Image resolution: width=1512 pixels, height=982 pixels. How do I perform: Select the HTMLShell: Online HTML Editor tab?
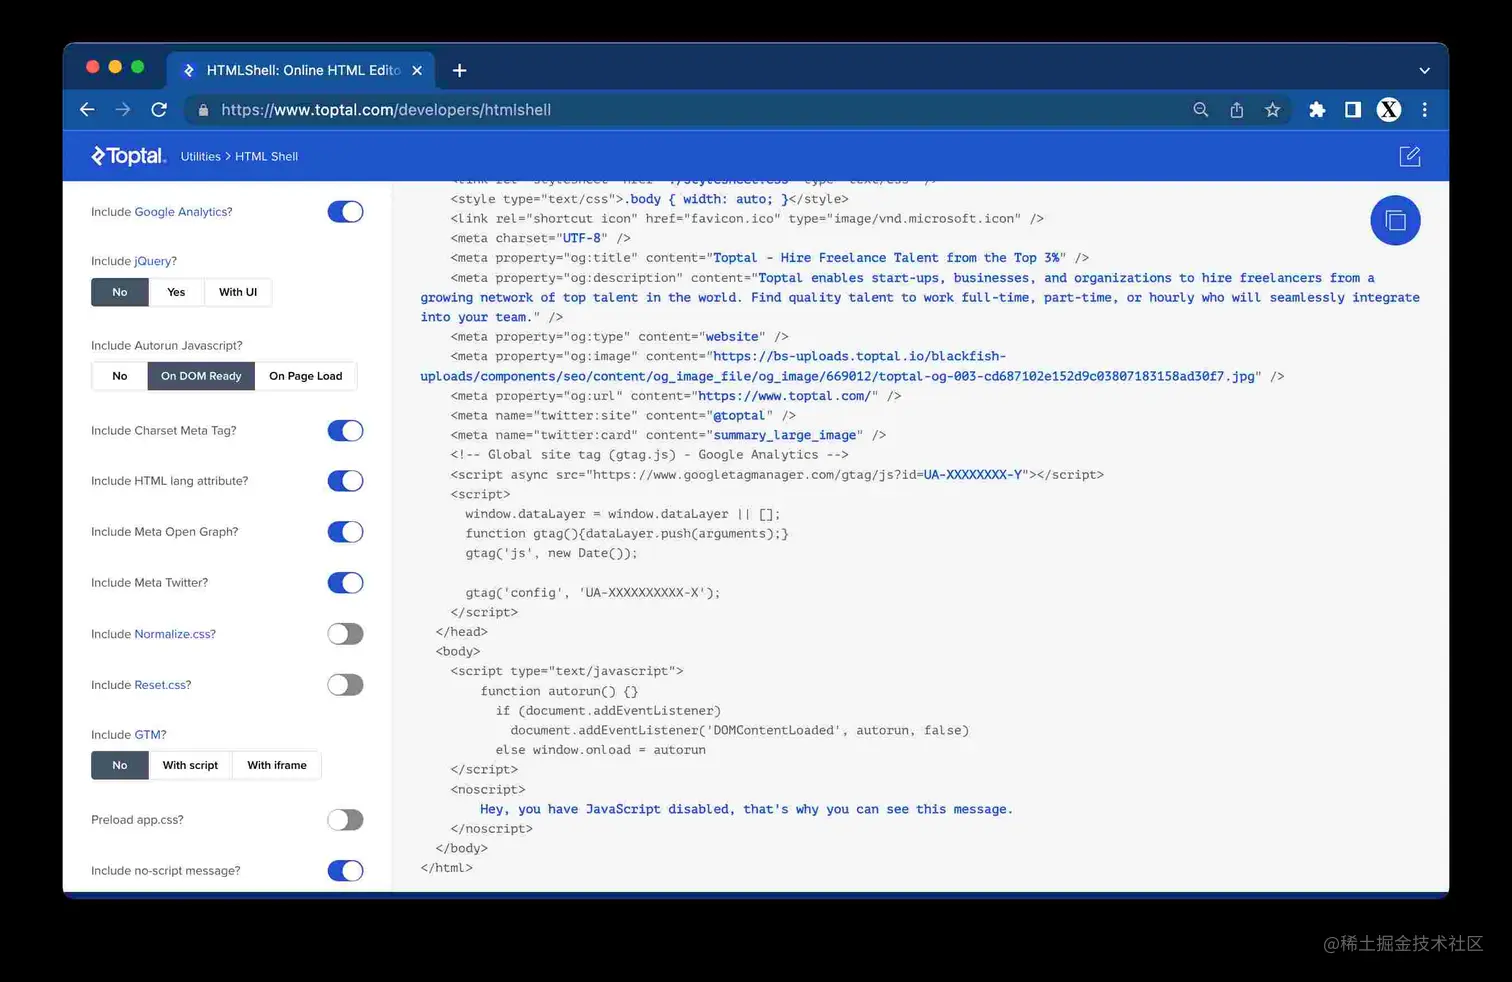[300, 70]
